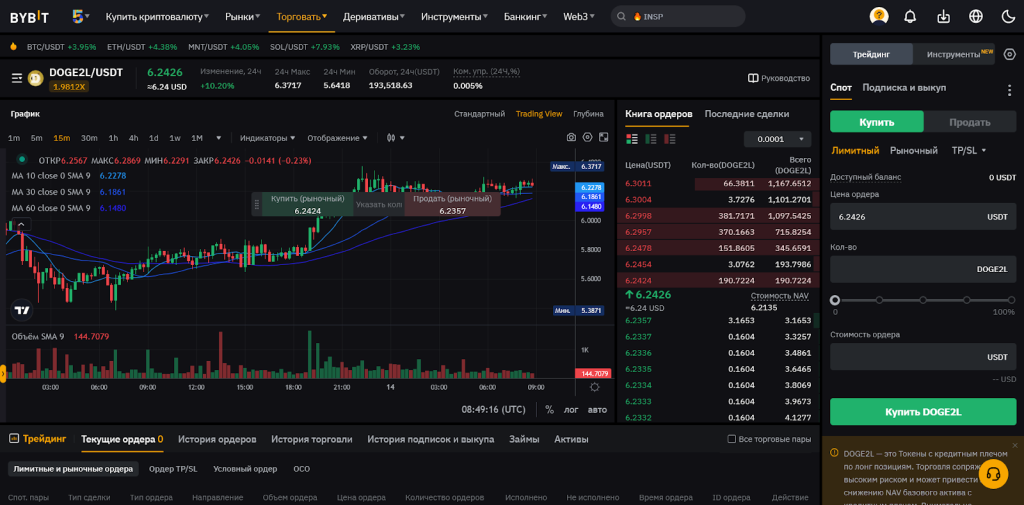
Task: Toggle logarithmic scale 'лог' on chart
Action: point(571,410)
